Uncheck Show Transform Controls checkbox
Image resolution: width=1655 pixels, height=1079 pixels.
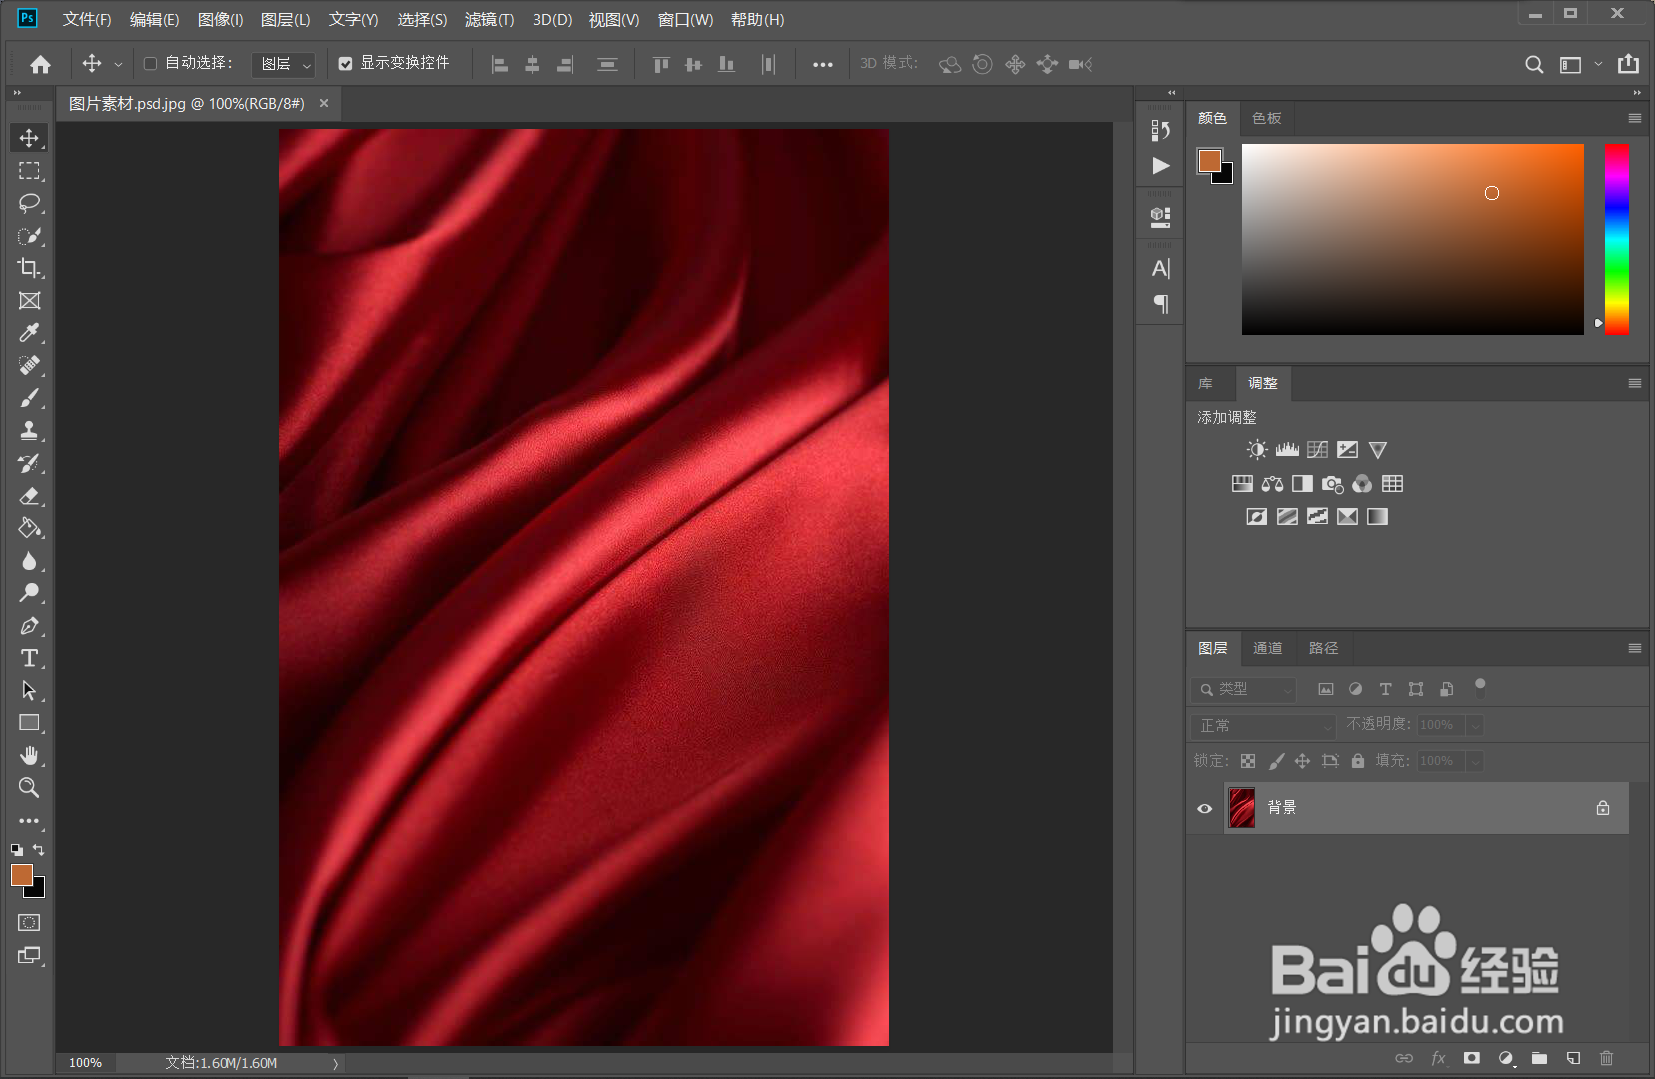(345, 63)
